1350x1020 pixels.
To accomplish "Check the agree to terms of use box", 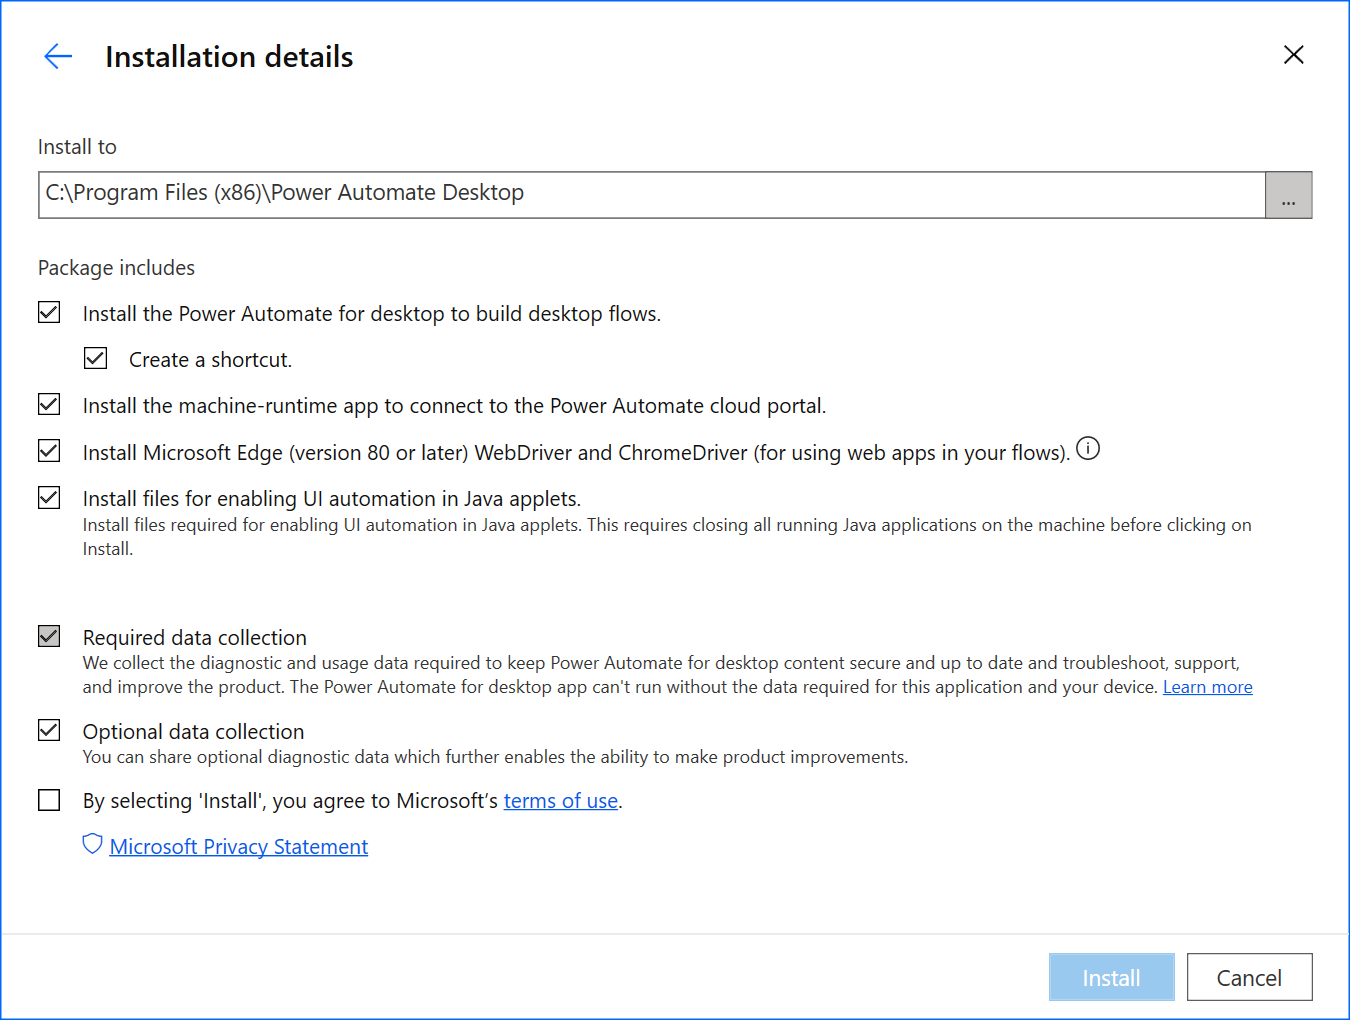I will (x=49, y=800).
